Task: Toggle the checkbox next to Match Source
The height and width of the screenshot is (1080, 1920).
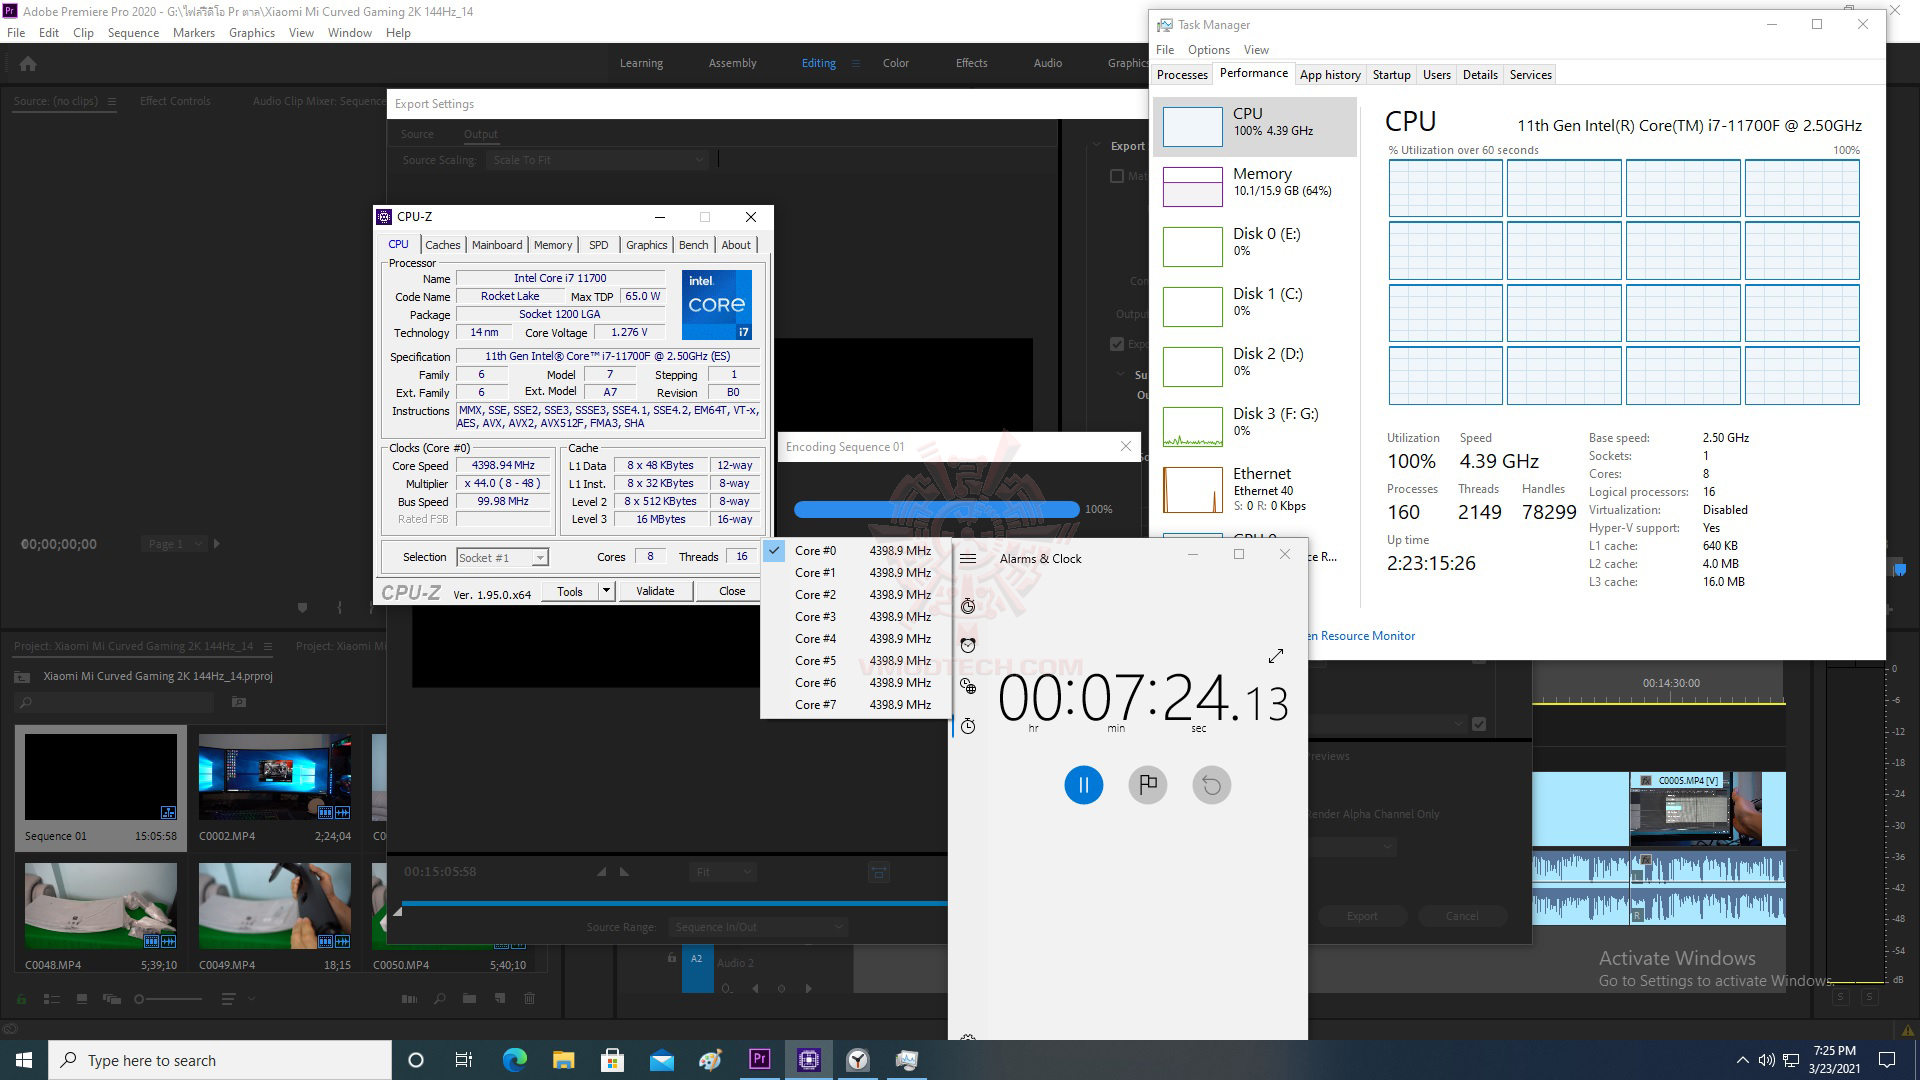Action: pos(1117,176)
